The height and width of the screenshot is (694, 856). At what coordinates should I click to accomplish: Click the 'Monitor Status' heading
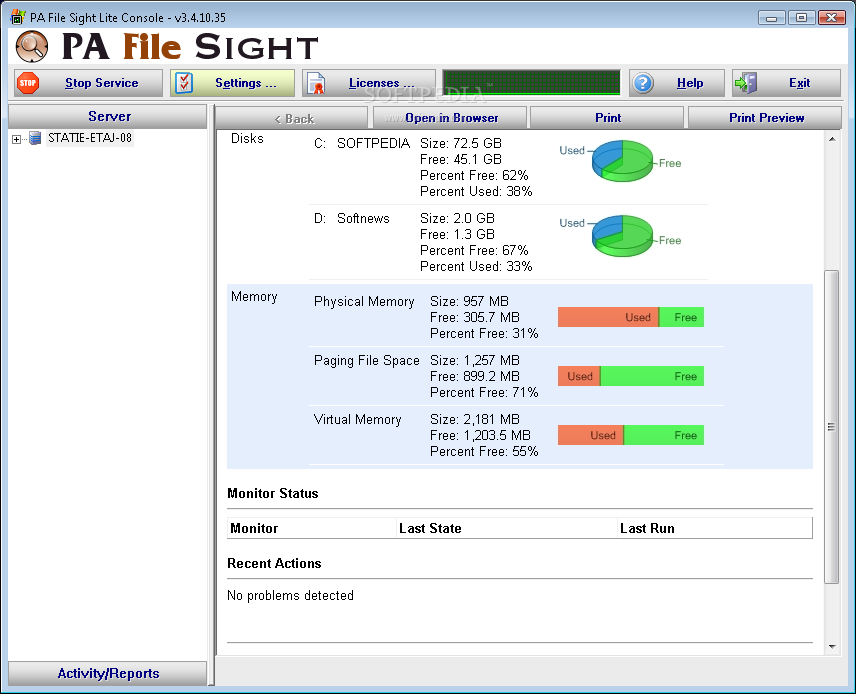272,493
